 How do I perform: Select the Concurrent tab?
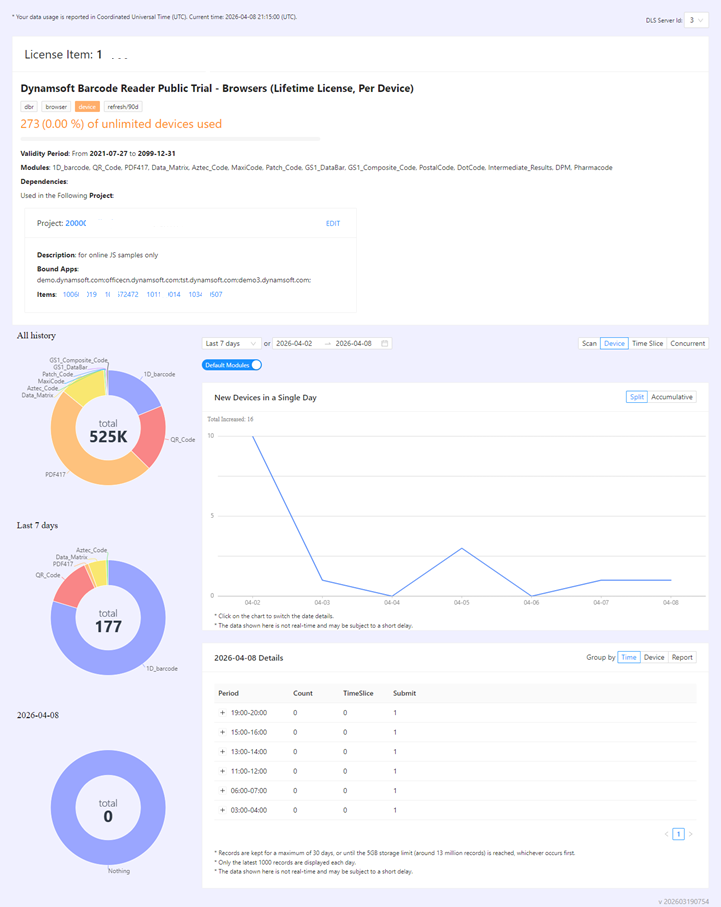click(687, 343)
